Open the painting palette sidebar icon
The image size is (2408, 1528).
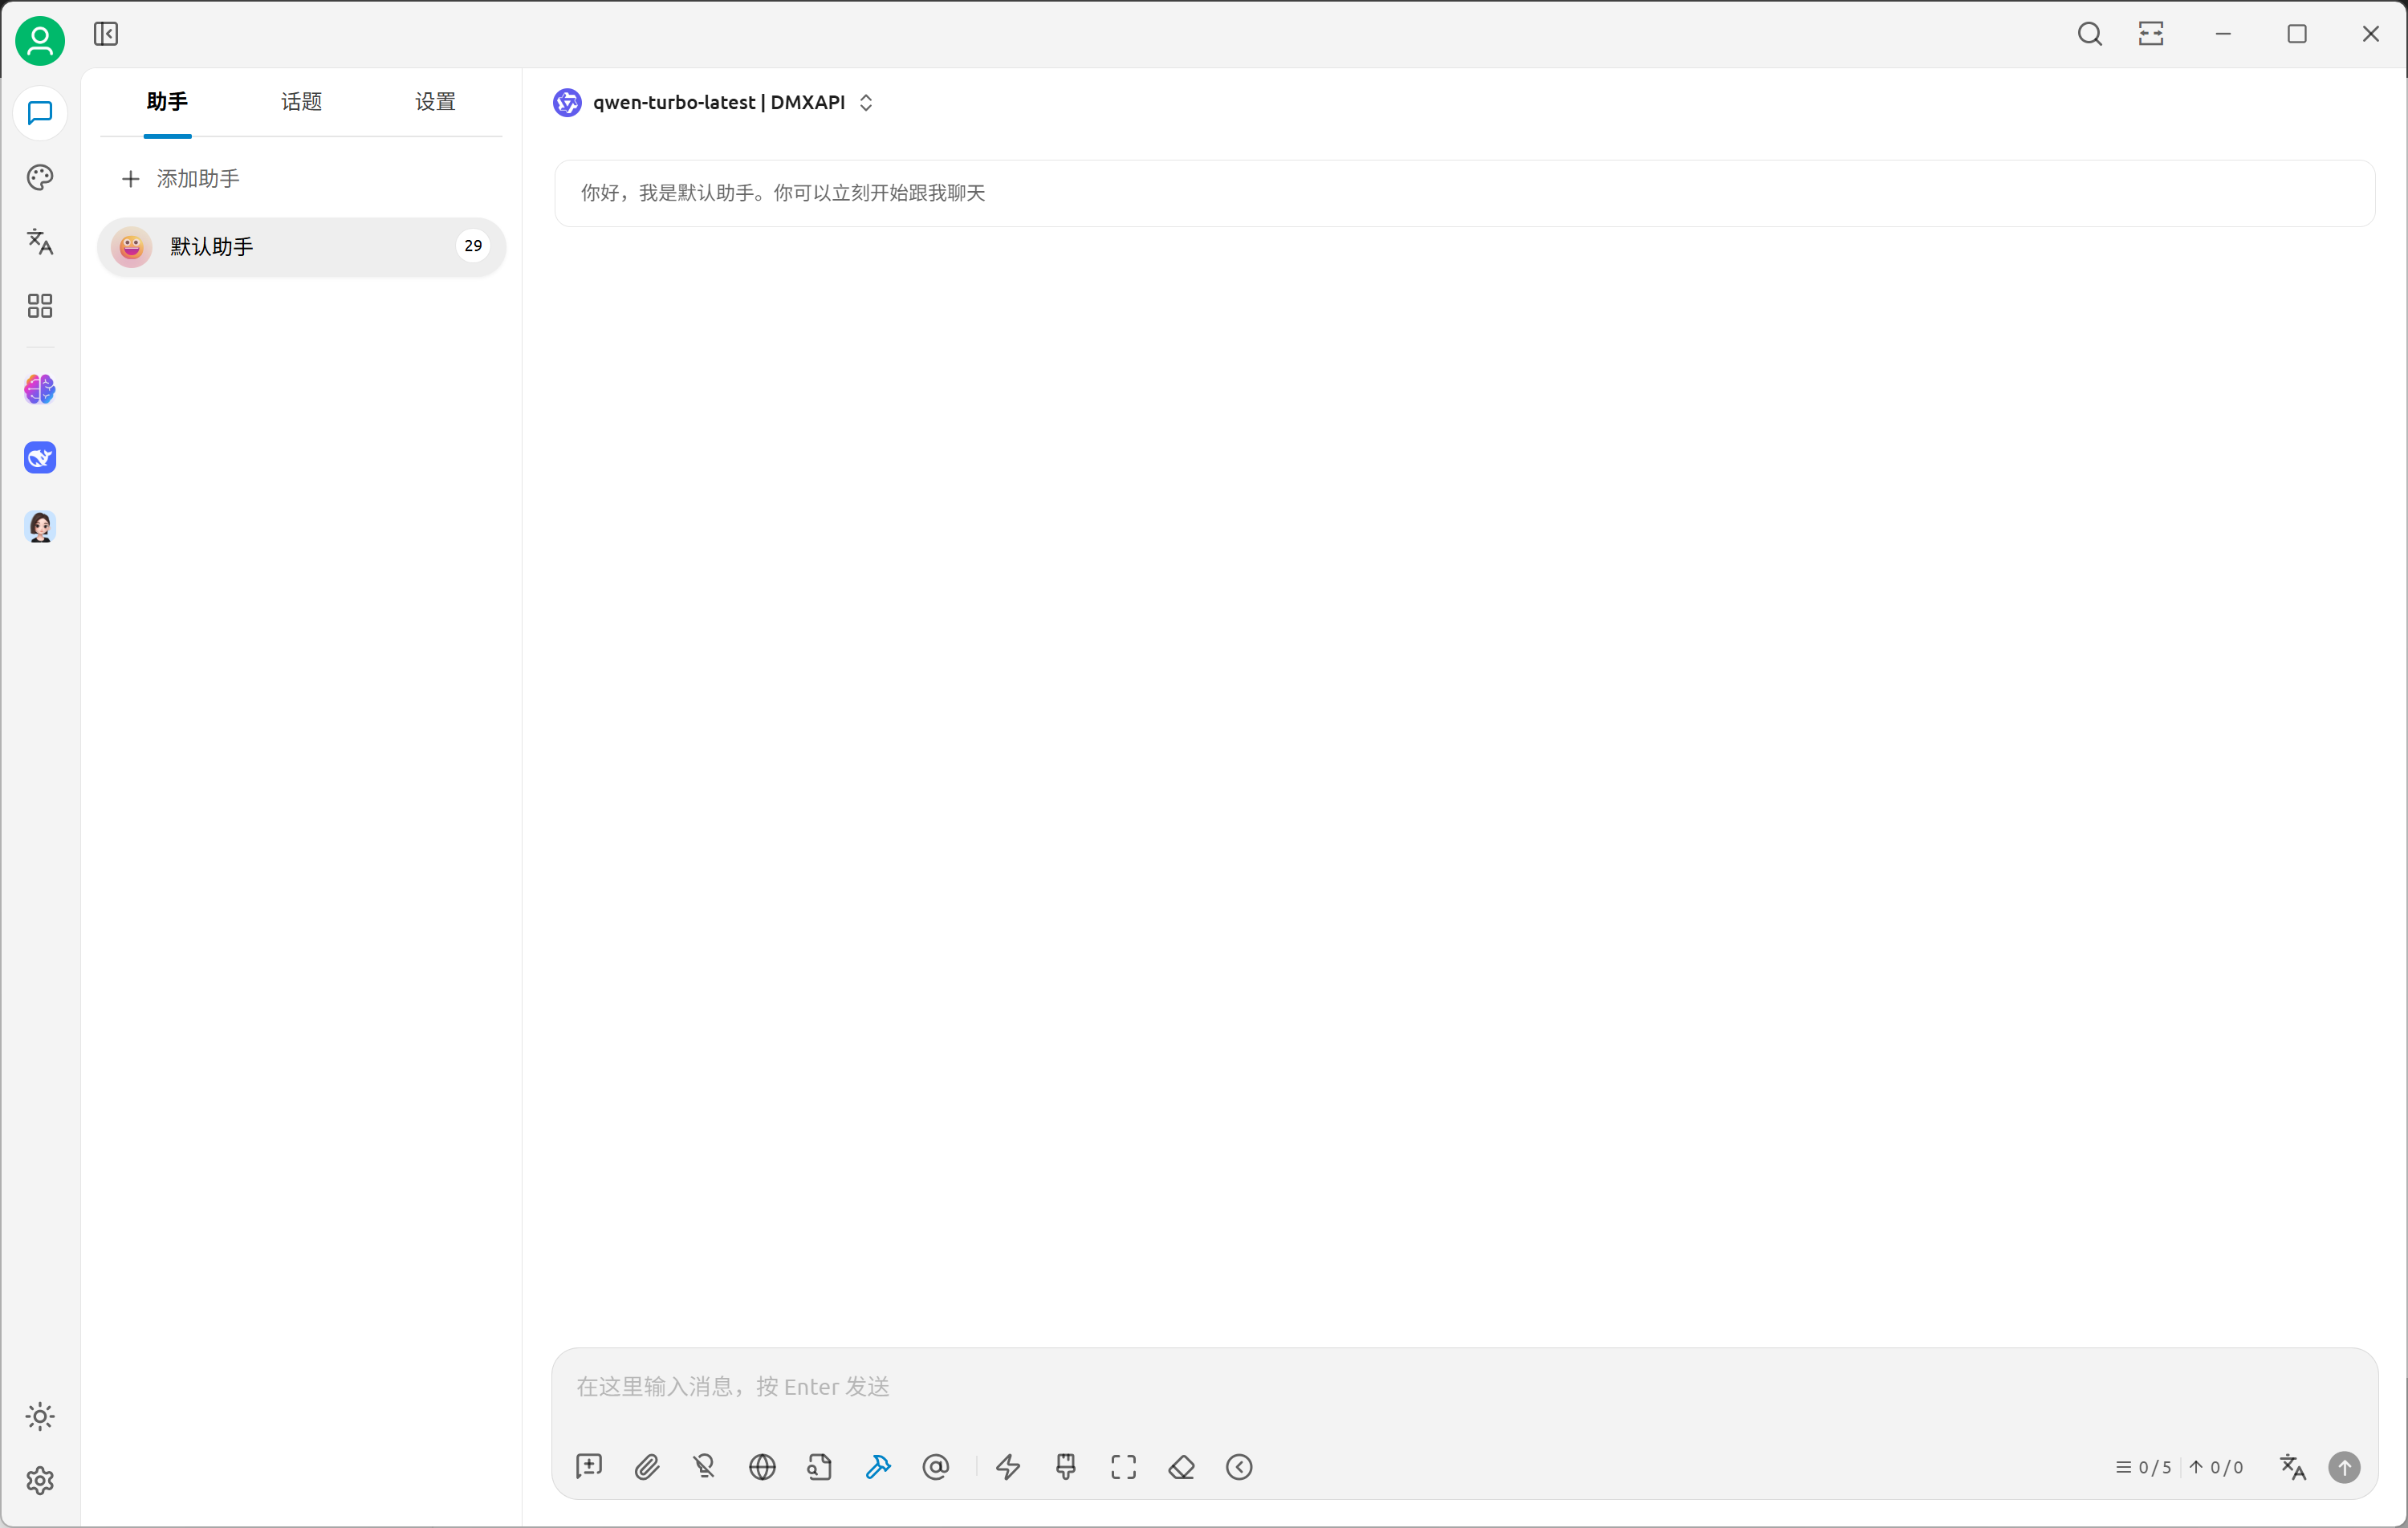pyautogui.click(x=40, y=177)
